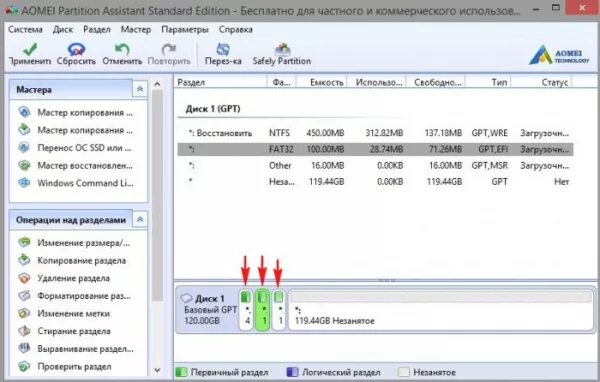Screen dimensions: 600x382
Task: Click the sidebar vertical scrollbar thumb
Action: [x=157, y=195]
